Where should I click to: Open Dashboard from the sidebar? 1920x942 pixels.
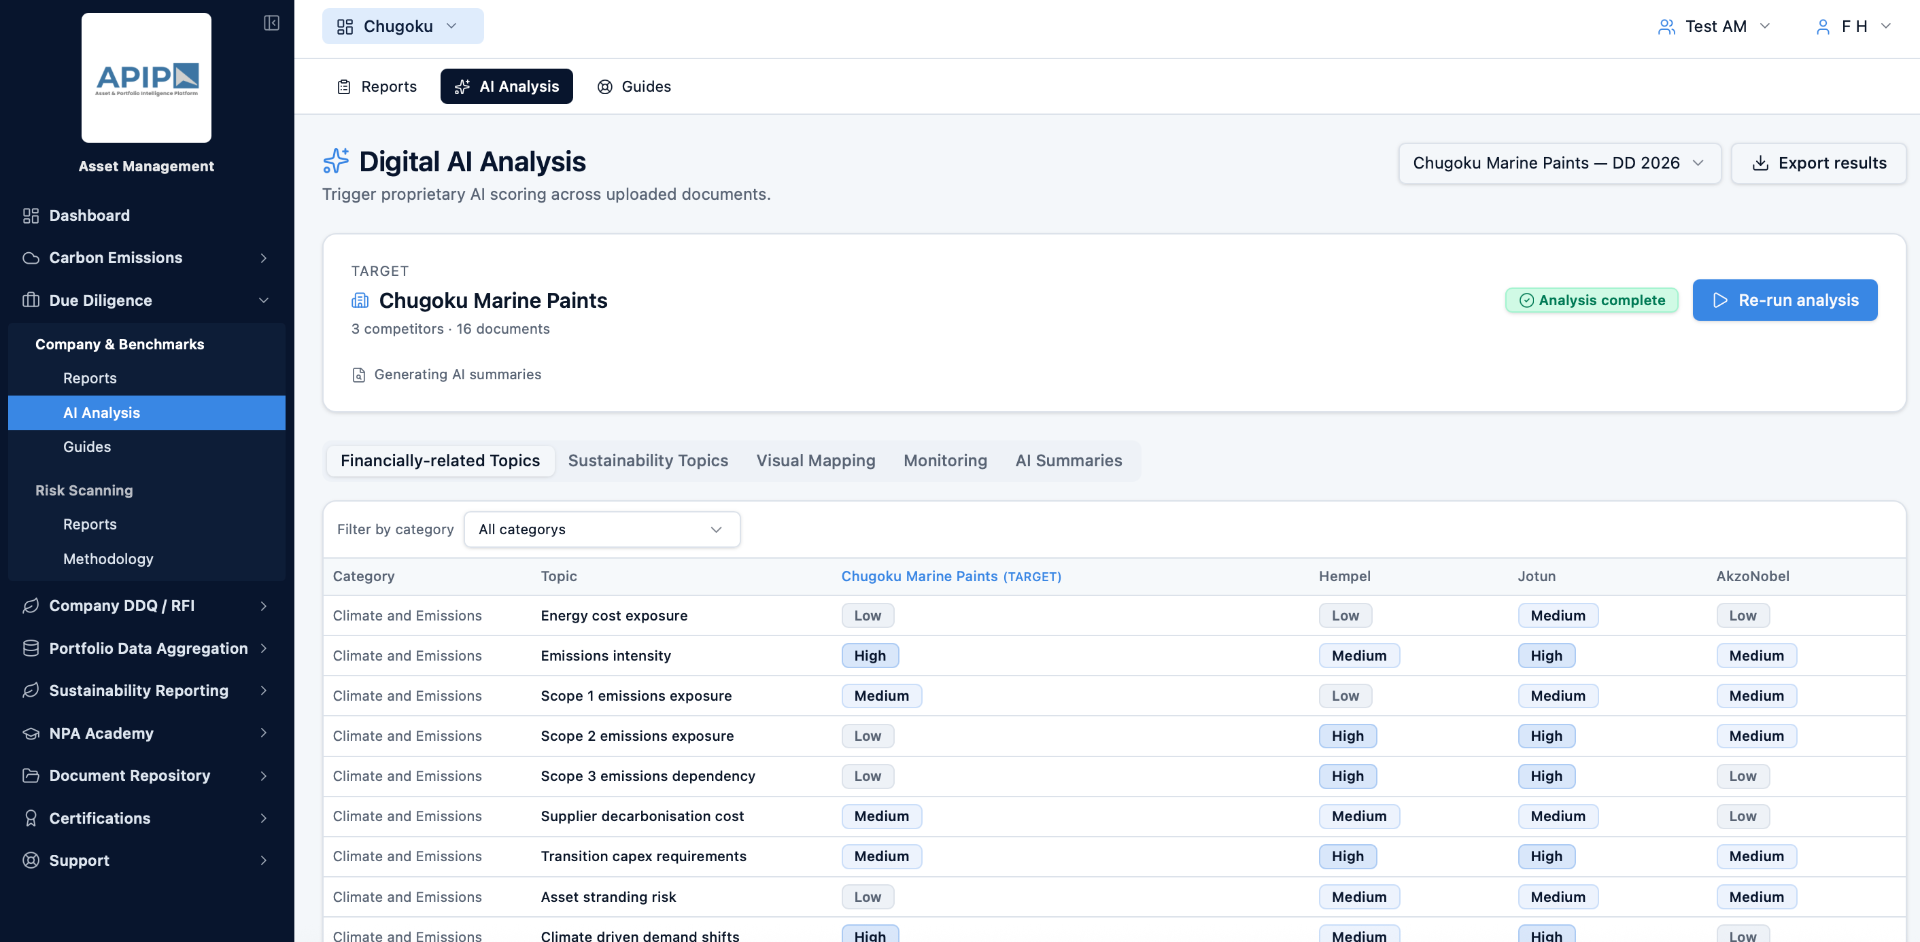click(x=89, y=215)
